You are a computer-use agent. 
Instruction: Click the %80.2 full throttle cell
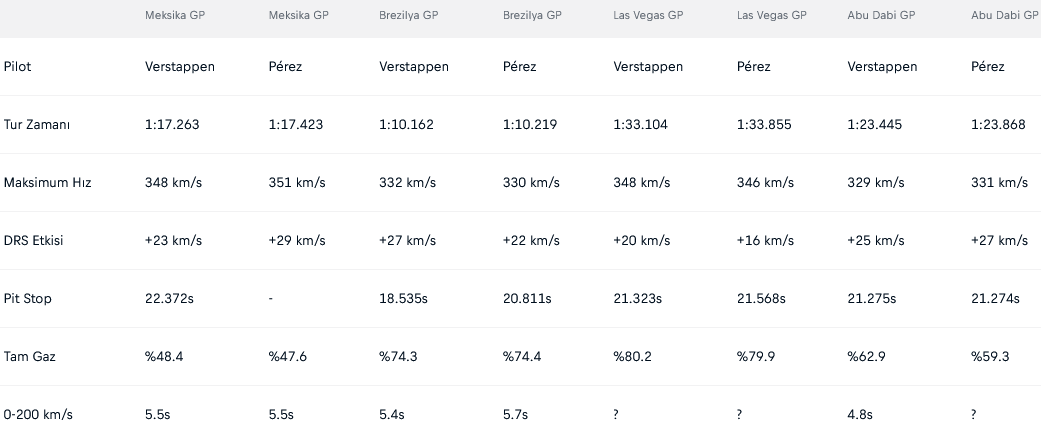point(634,357)
